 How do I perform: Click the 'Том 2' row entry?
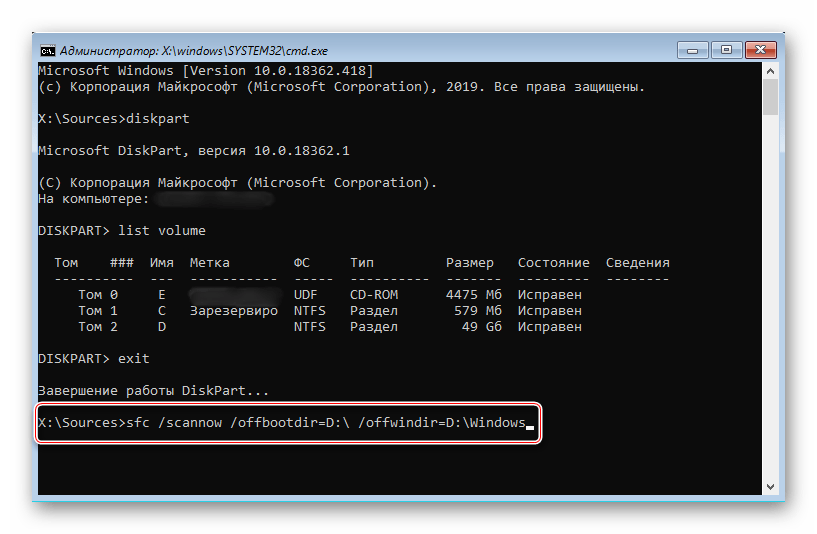[x=98, y=327]
